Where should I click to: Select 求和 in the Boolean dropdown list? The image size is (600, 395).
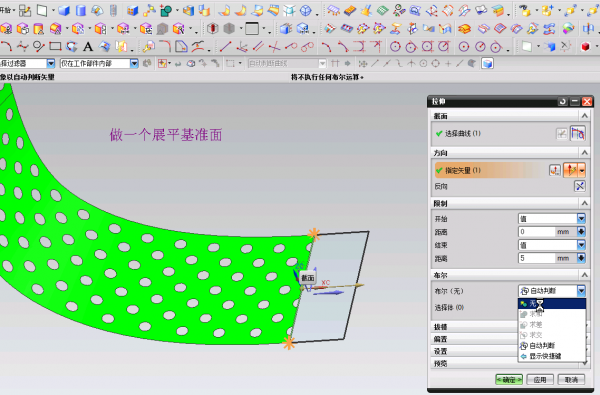pos(552,314)
